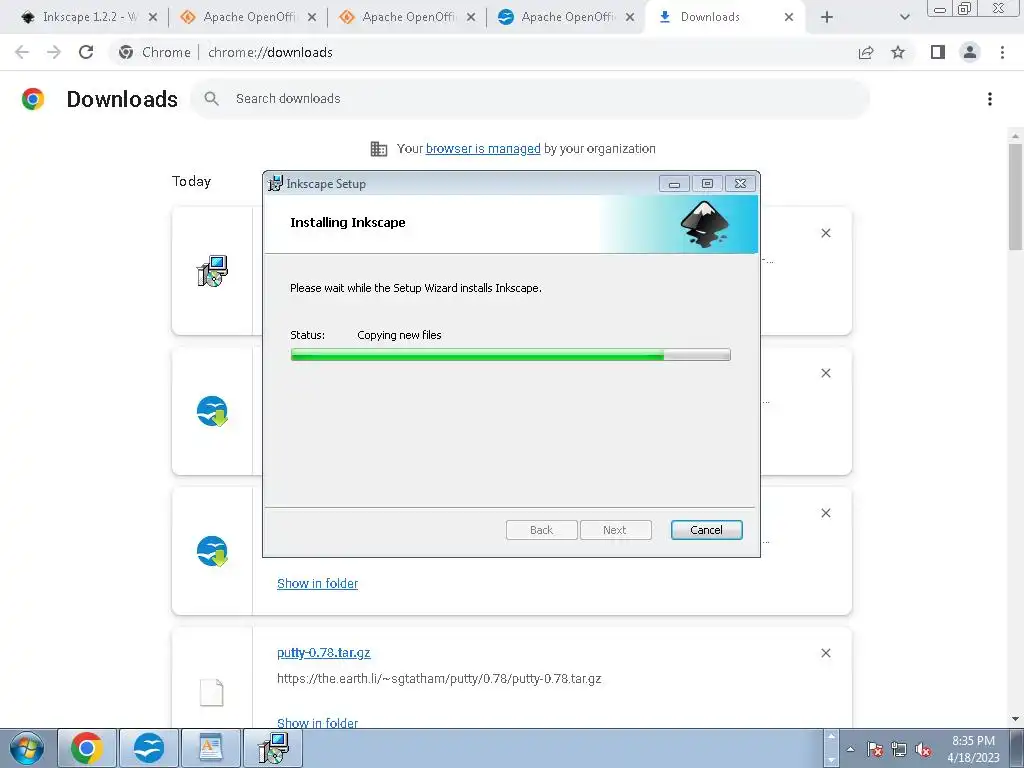Click the Chrome site info icon in address bar
This screenshot has width=1024, height=768.
click(x=126, y=52)
